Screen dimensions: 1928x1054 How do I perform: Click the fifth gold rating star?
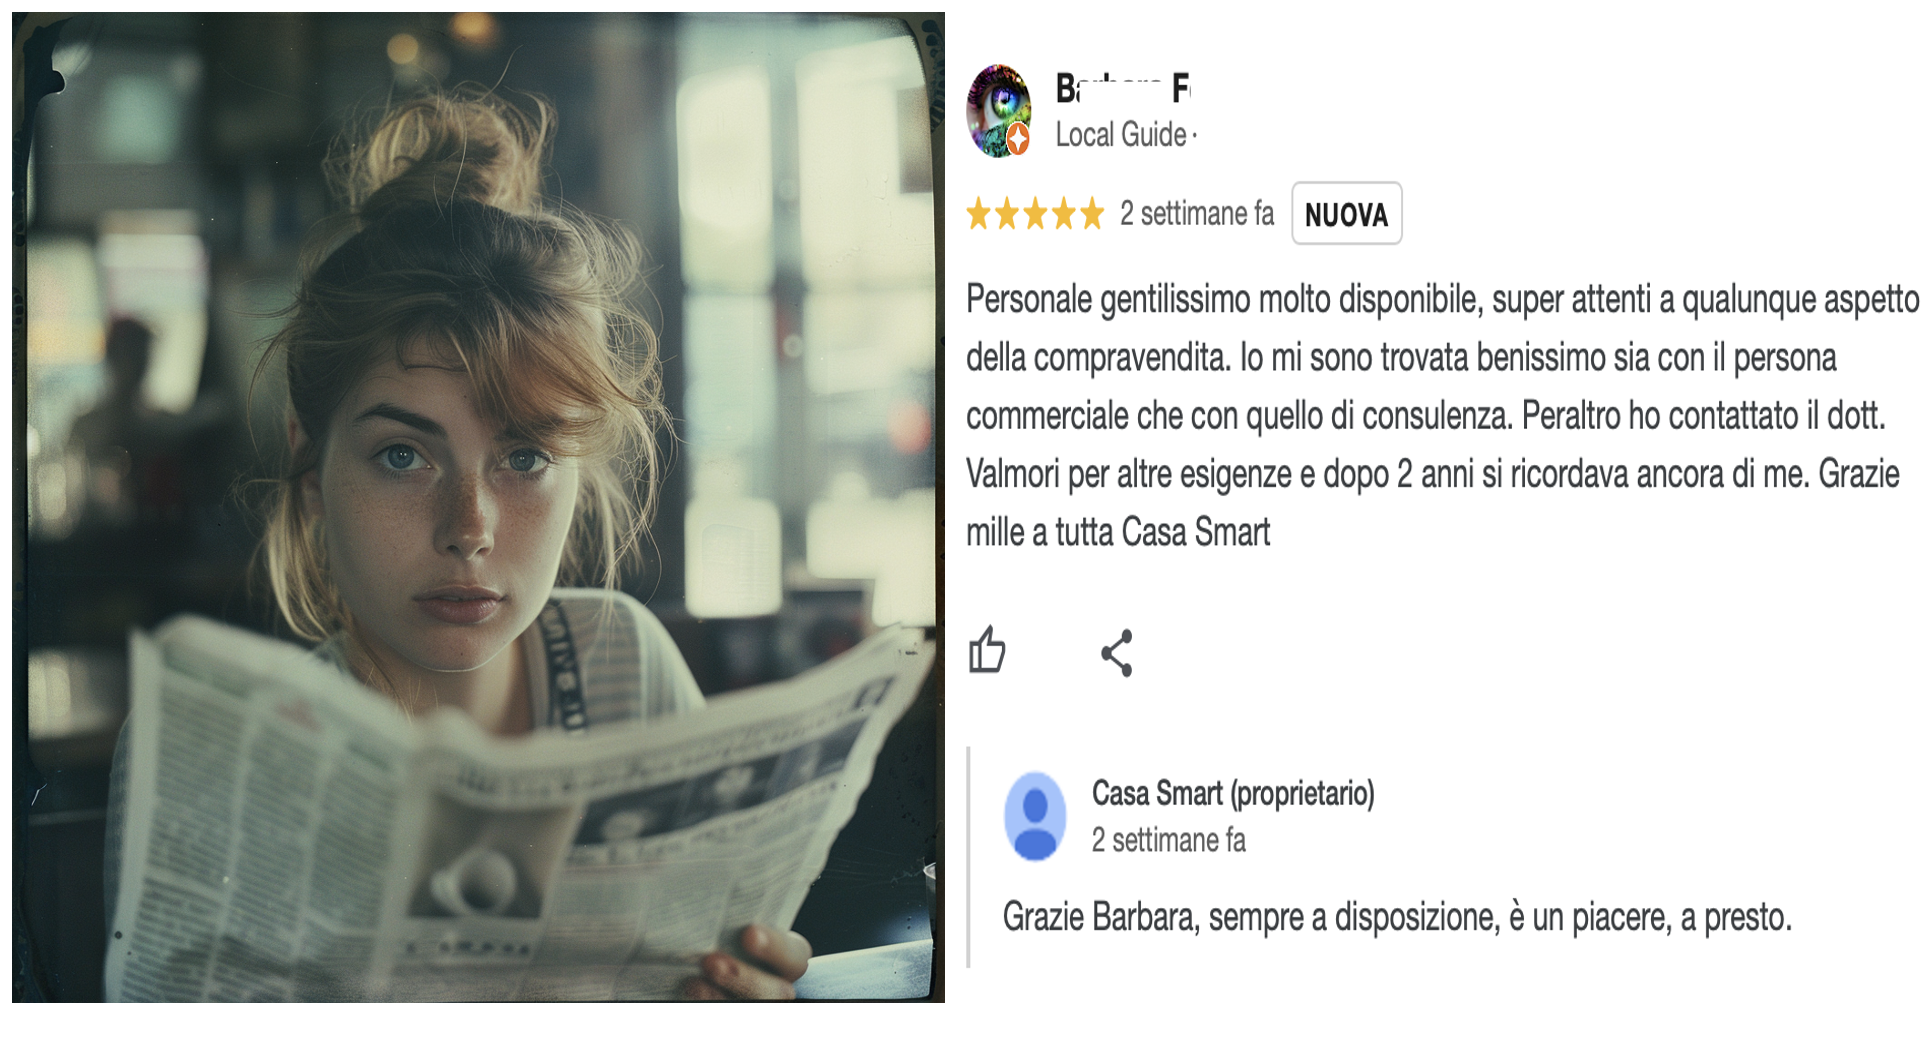pos(1092,214)
